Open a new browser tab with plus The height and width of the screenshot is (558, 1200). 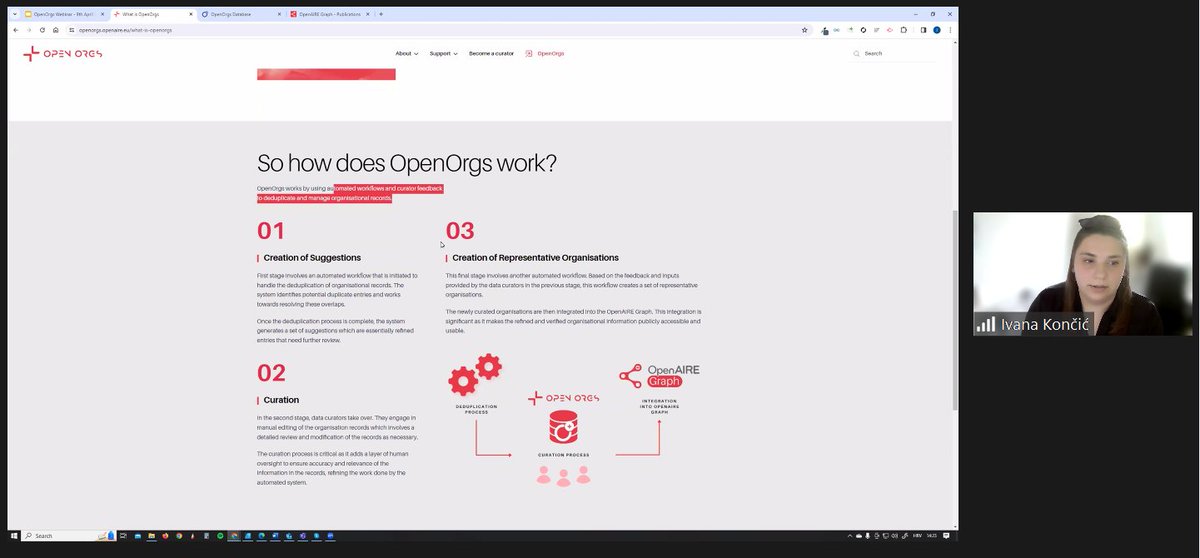point(381,14)
